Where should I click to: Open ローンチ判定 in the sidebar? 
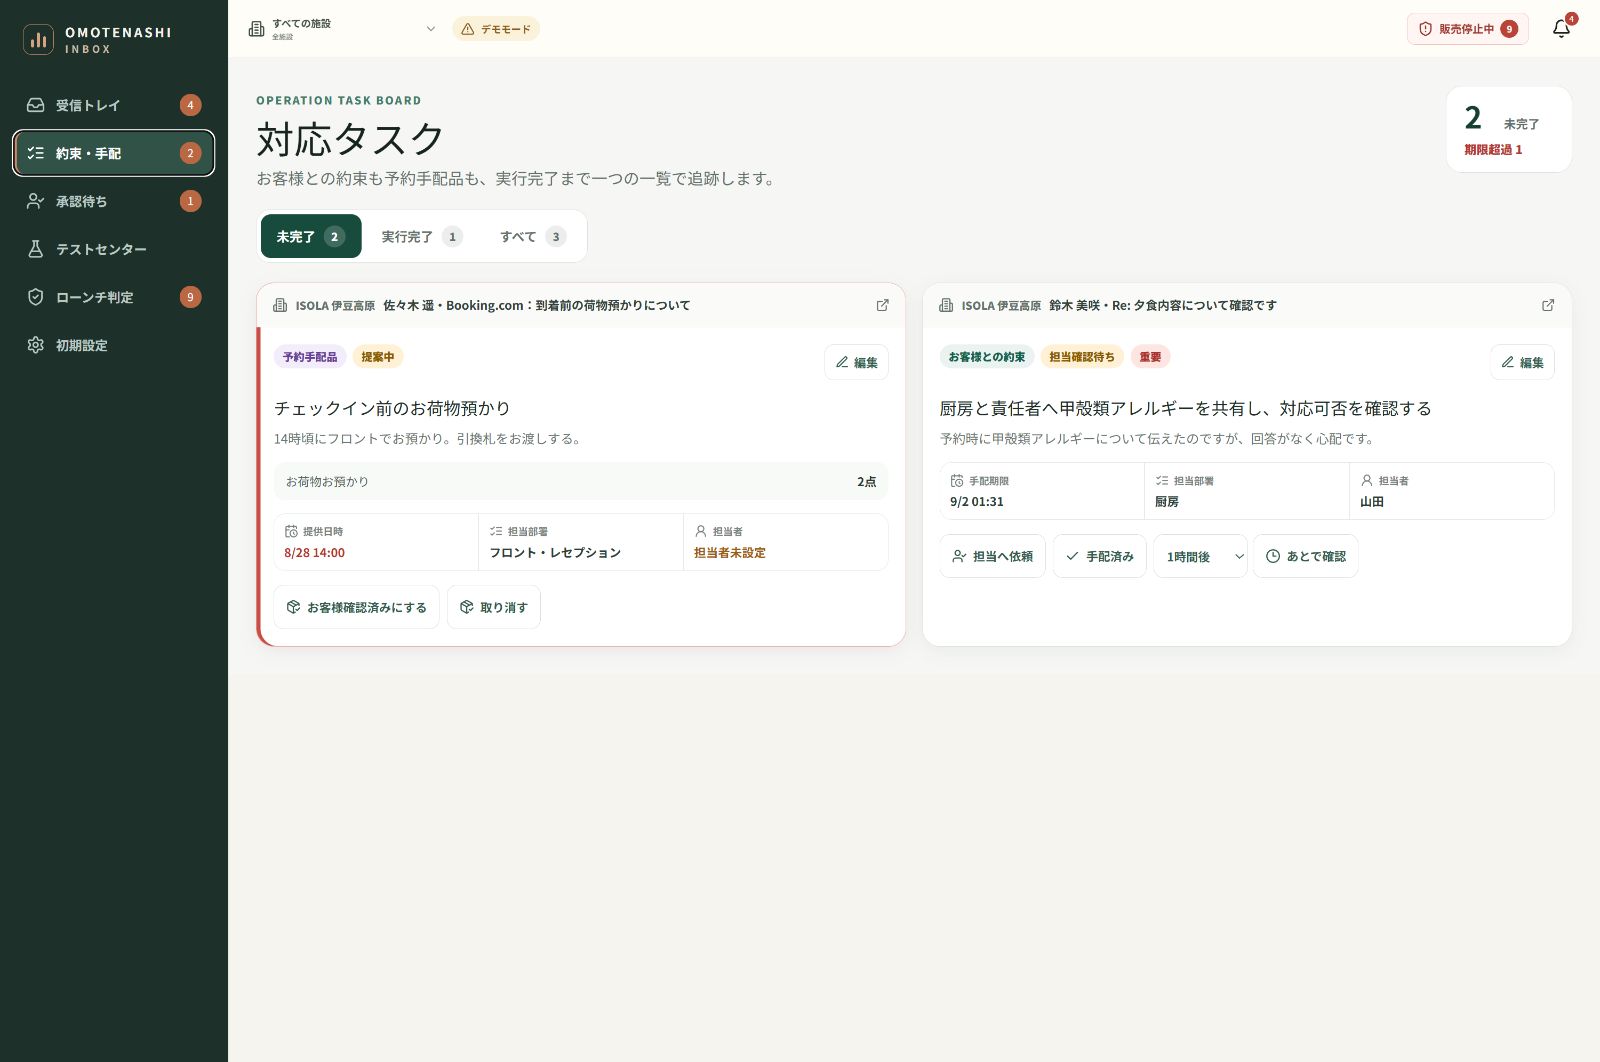click(114, 297)
